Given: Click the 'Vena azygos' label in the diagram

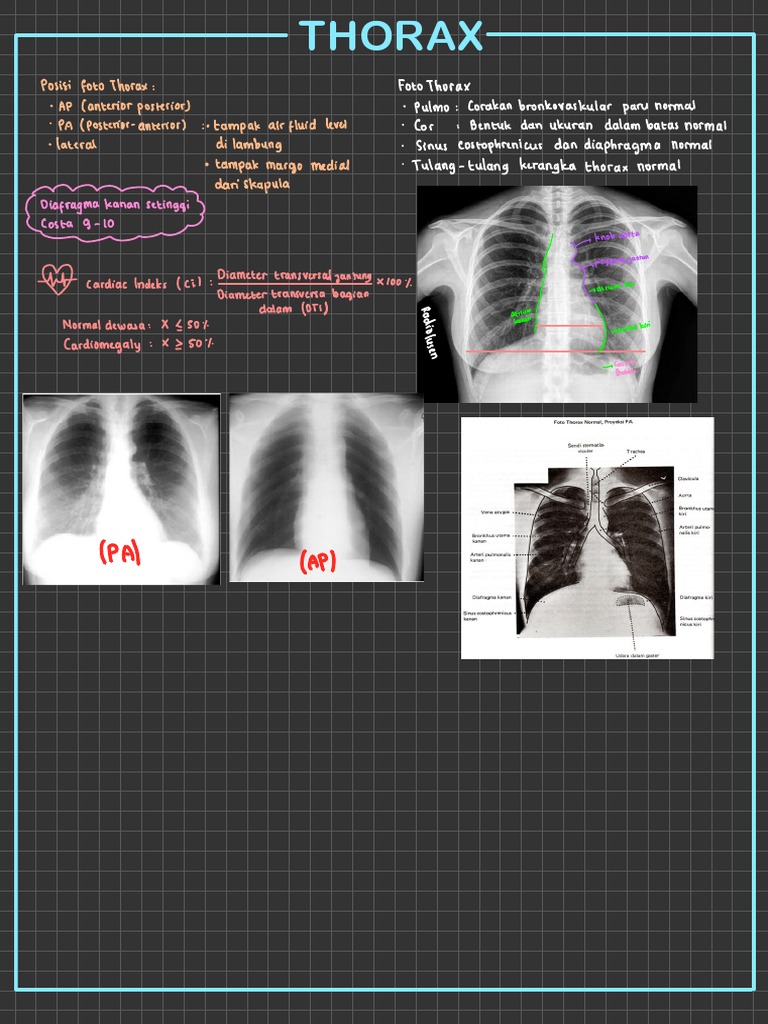Looking at the screenshot, I should point(495,513).
